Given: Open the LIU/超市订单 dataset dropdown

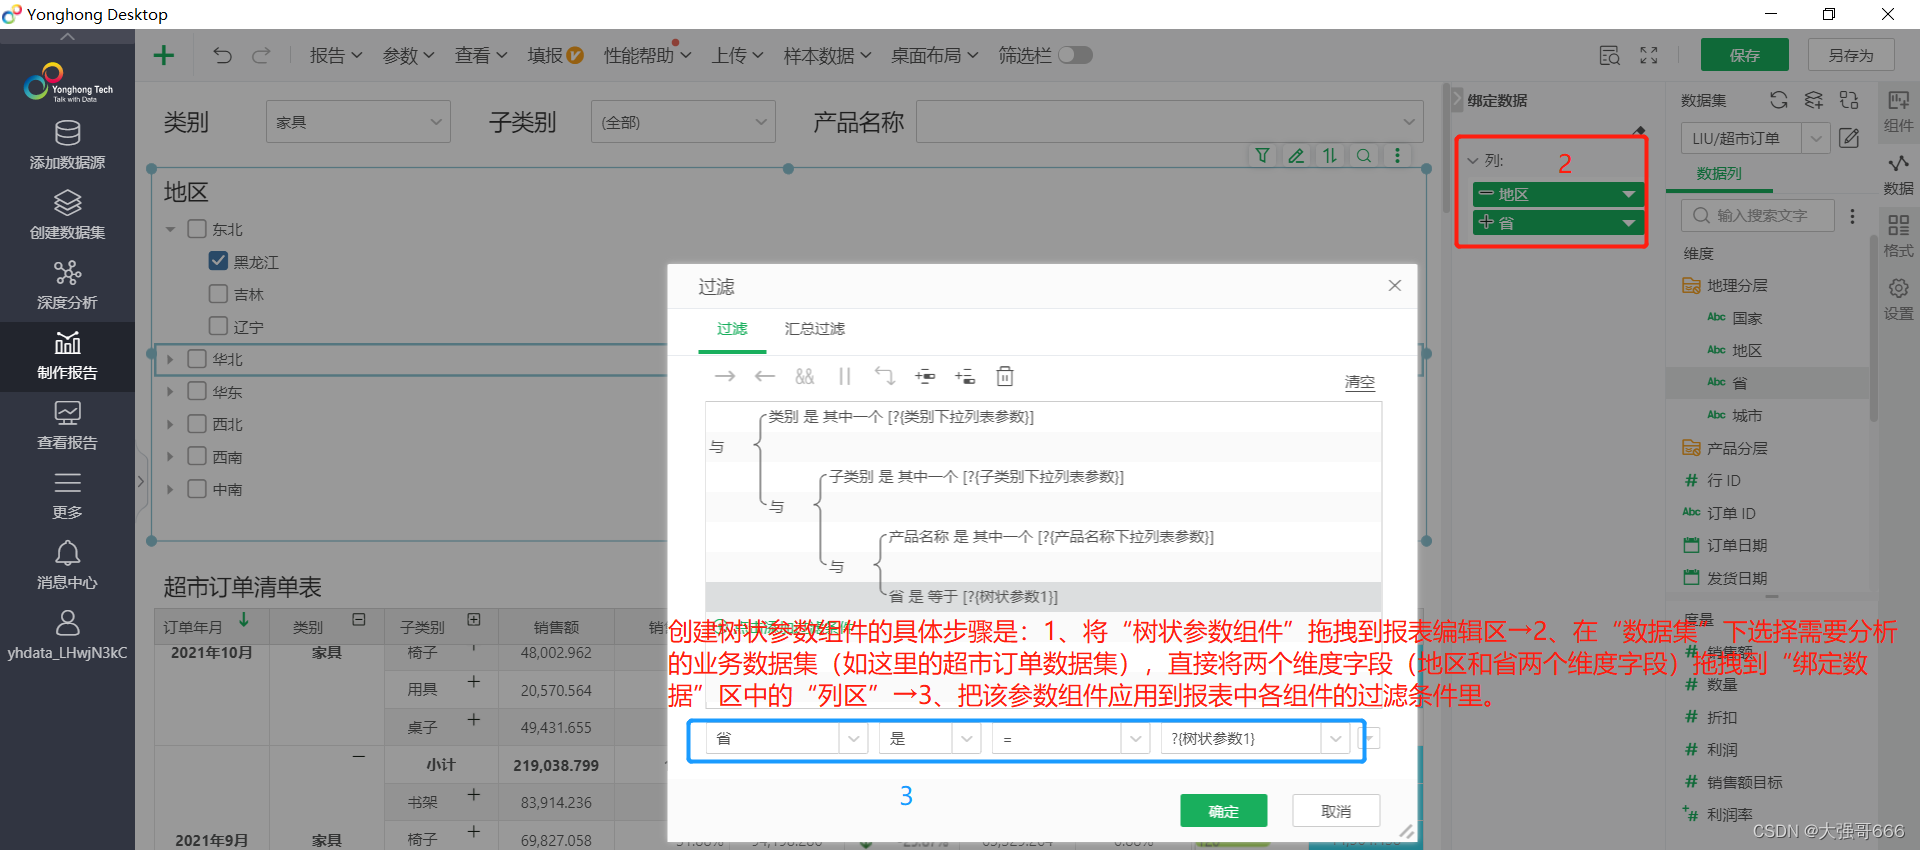Looking at the screenshot, I should pos(1816,138).
